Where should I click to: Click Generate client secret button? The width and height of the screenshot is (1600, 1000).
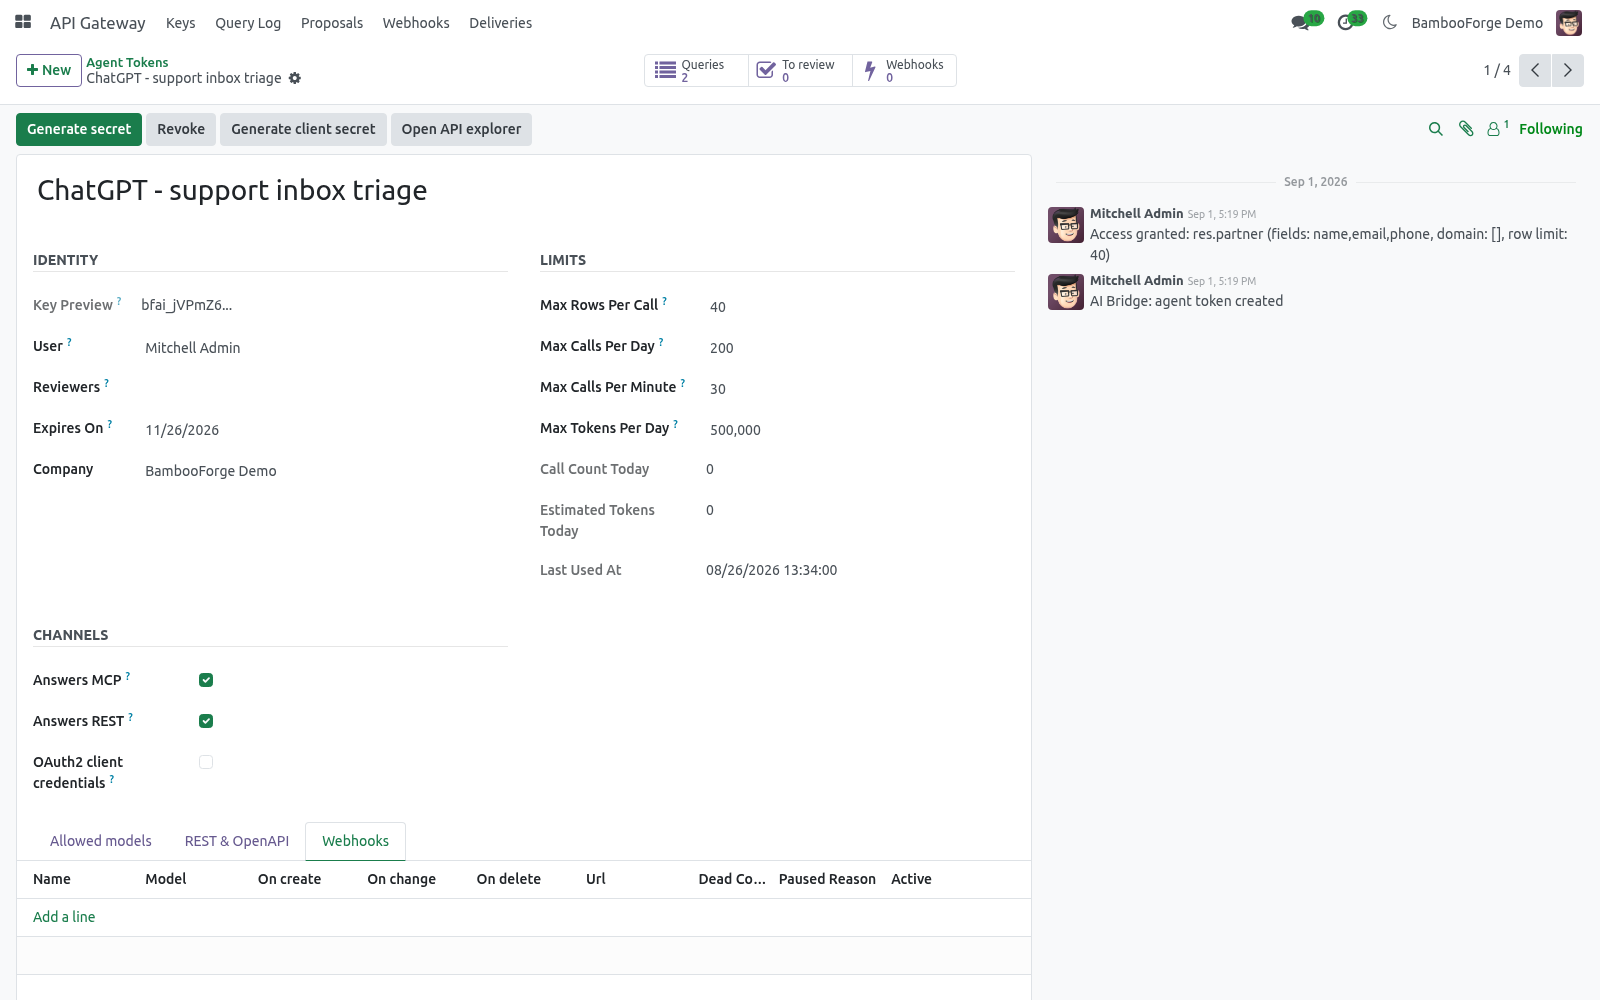[303, 129]
